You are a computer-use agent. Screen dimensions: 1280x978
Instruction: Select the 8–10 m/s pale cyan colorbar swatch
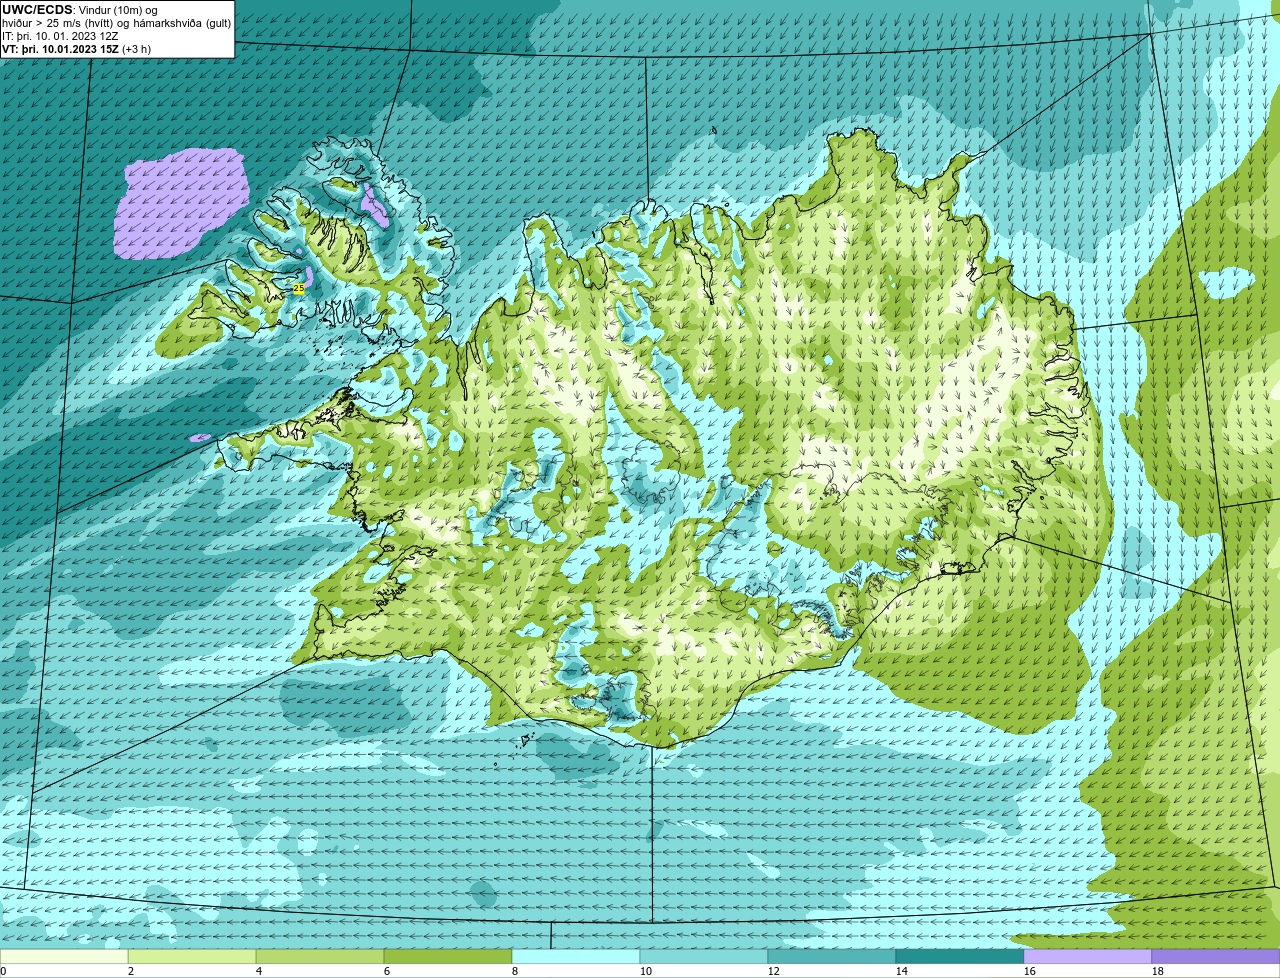[576, 957]
